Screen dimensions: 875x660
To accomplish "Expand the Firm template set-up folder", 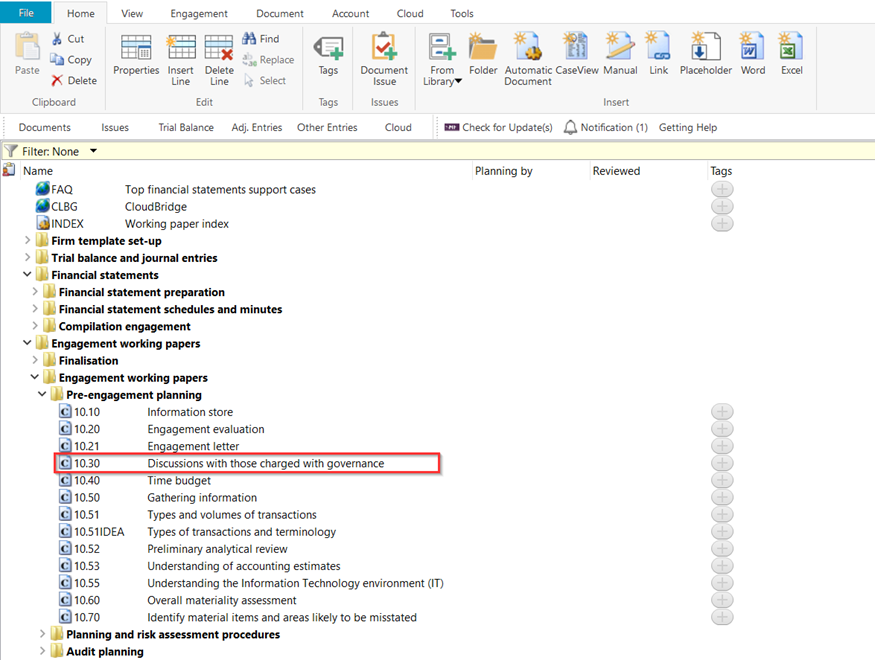I will [28, 241].
